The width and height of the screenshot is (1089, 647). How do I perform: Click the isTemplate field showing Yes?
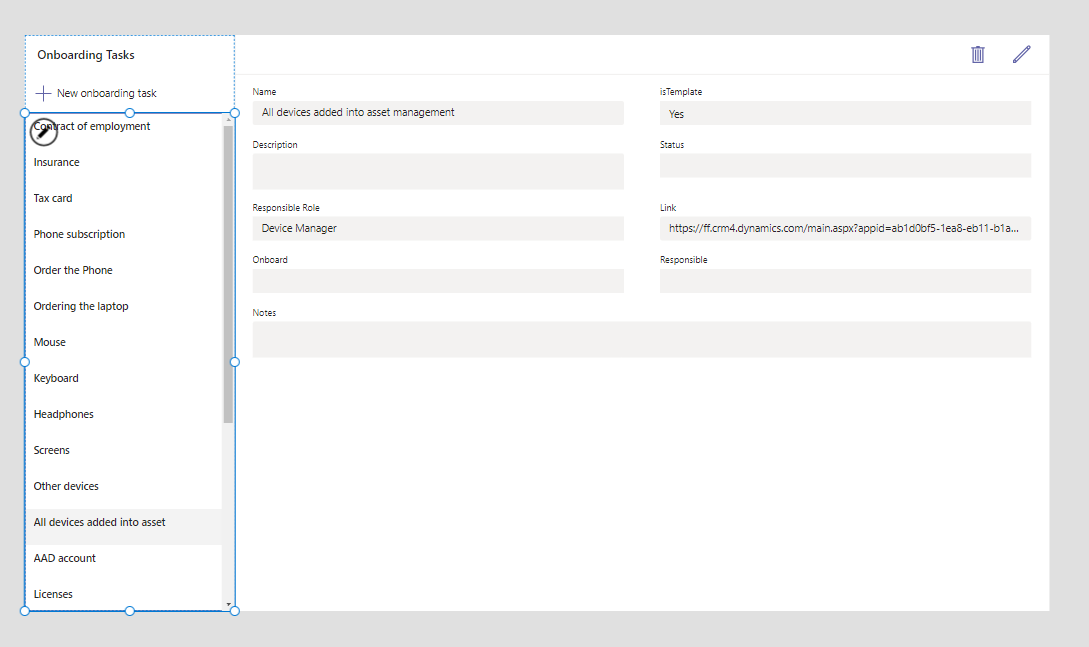pyautogui.click(x=844, y=114)
